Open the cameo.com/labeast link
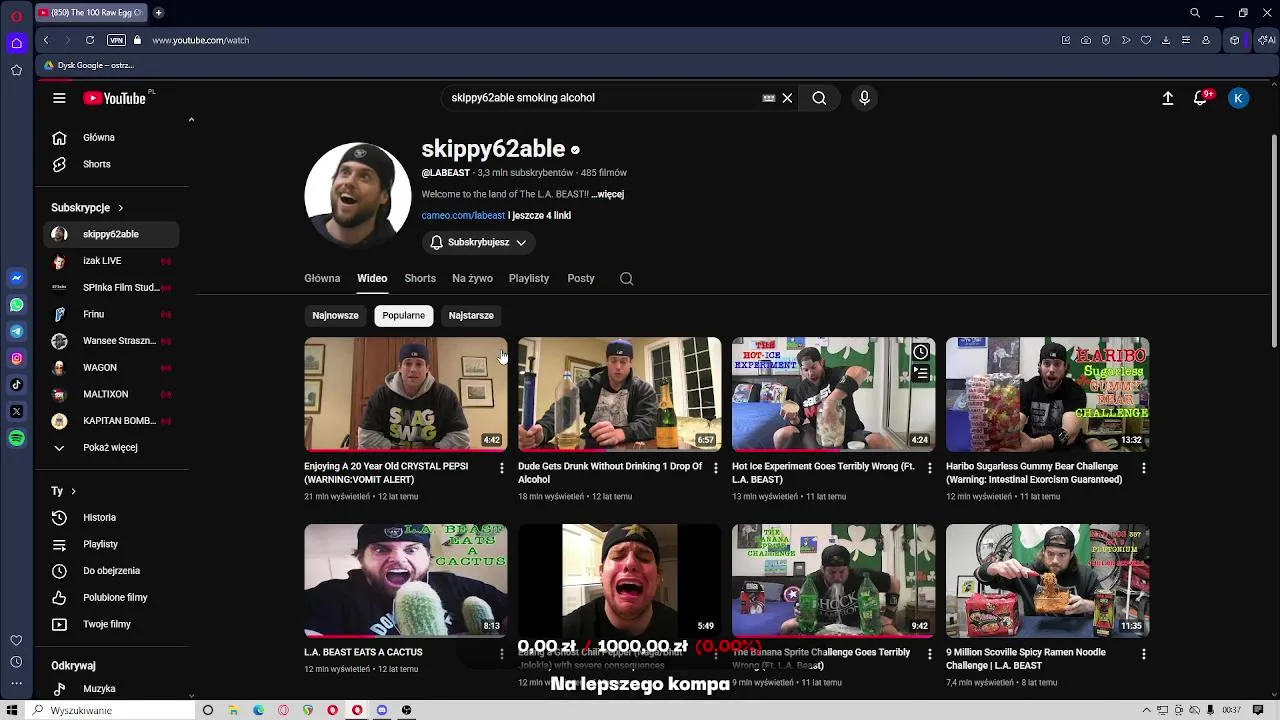 [x=463, y=216]
